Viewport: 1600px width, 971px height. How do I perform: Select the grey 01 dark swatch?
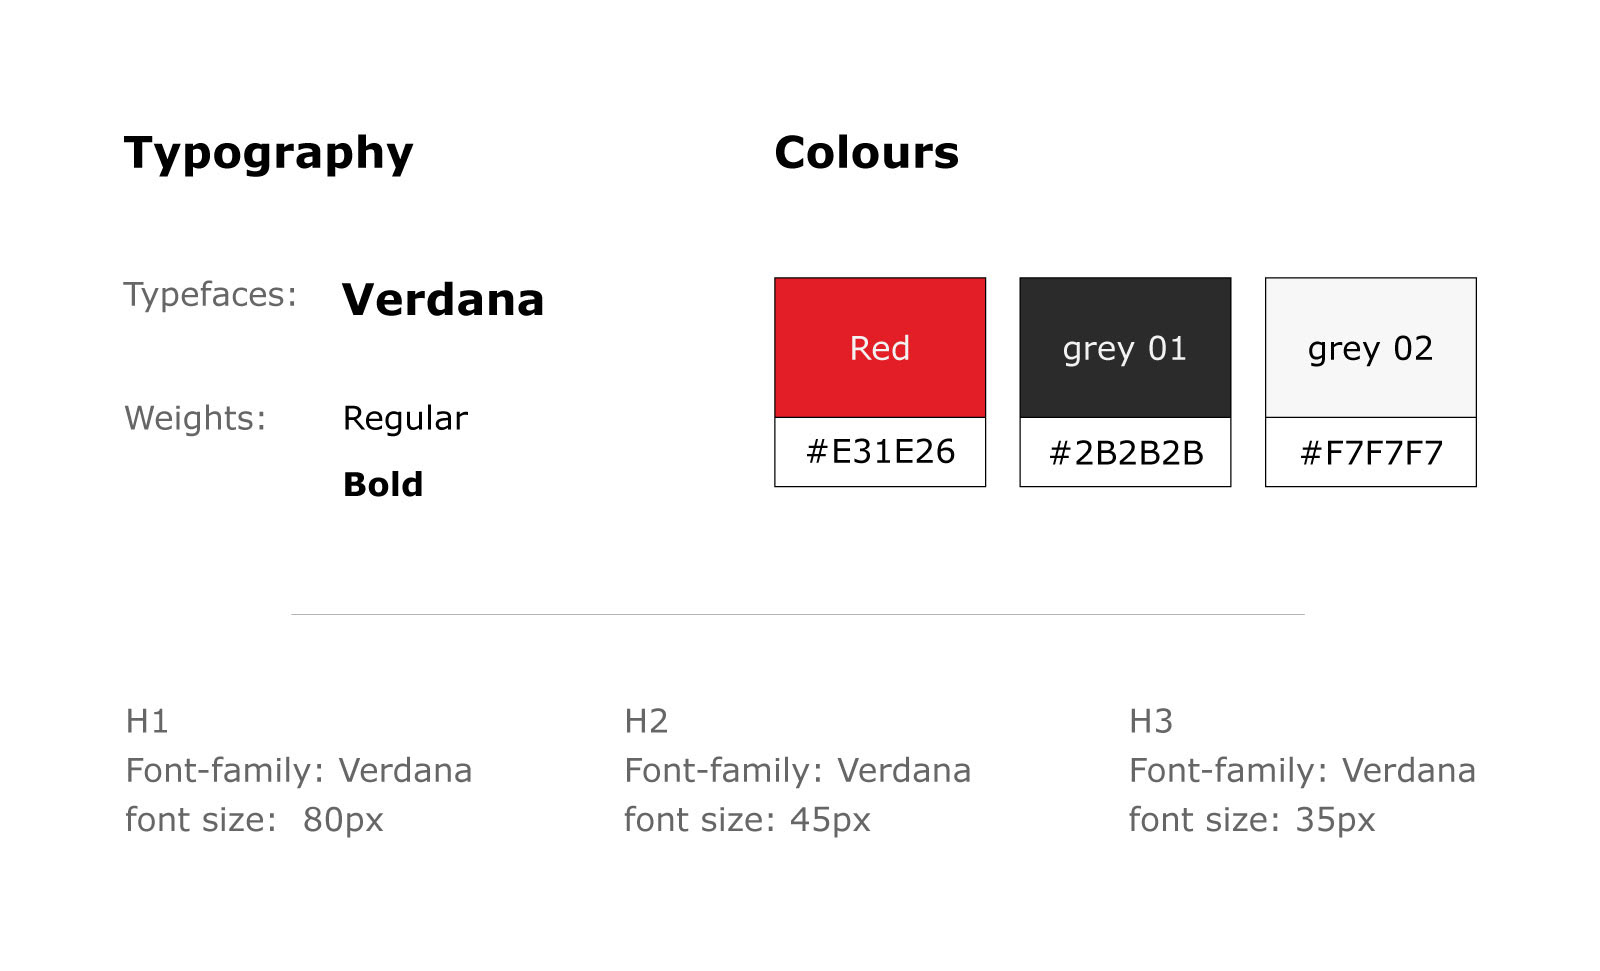[x=1125, y=347]
